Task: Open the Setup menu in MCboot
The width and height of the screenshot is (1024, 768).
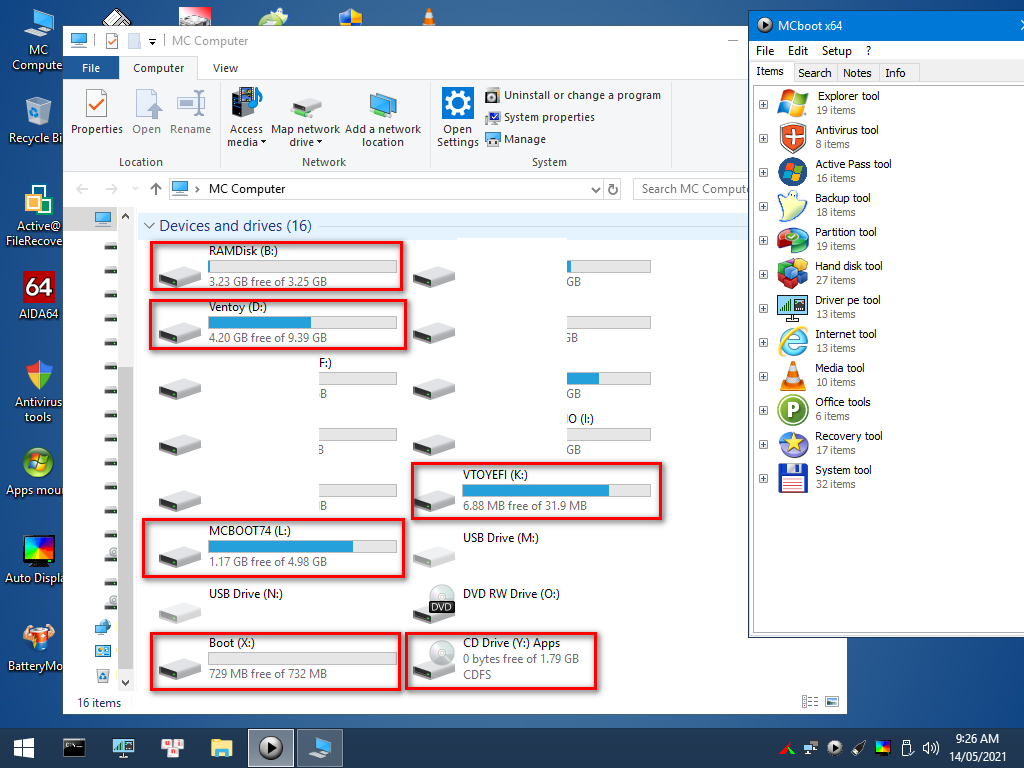Action: [837, 51]
